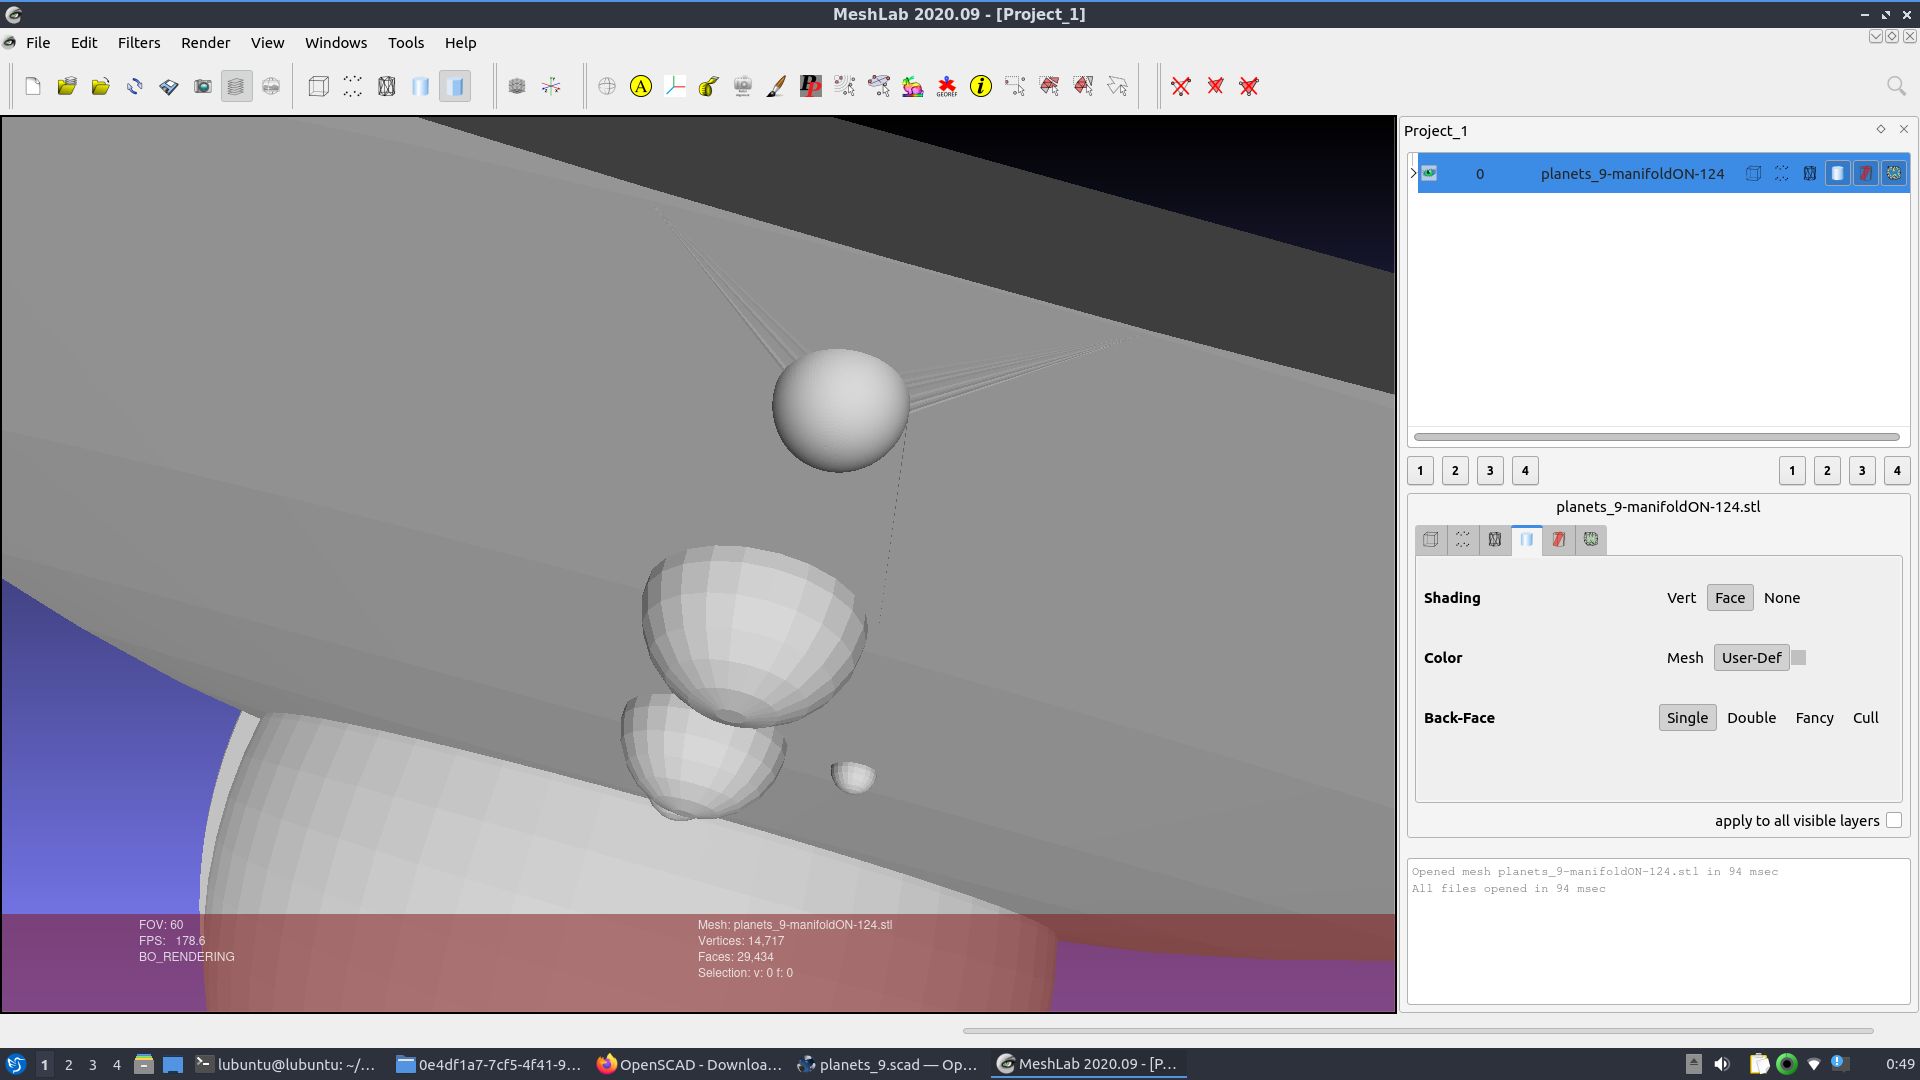Toggle visibility of planets_9-manifoldON-124 layer
The width and height of the screenshot is (1920, 1080).
[x=1430, y=173]
